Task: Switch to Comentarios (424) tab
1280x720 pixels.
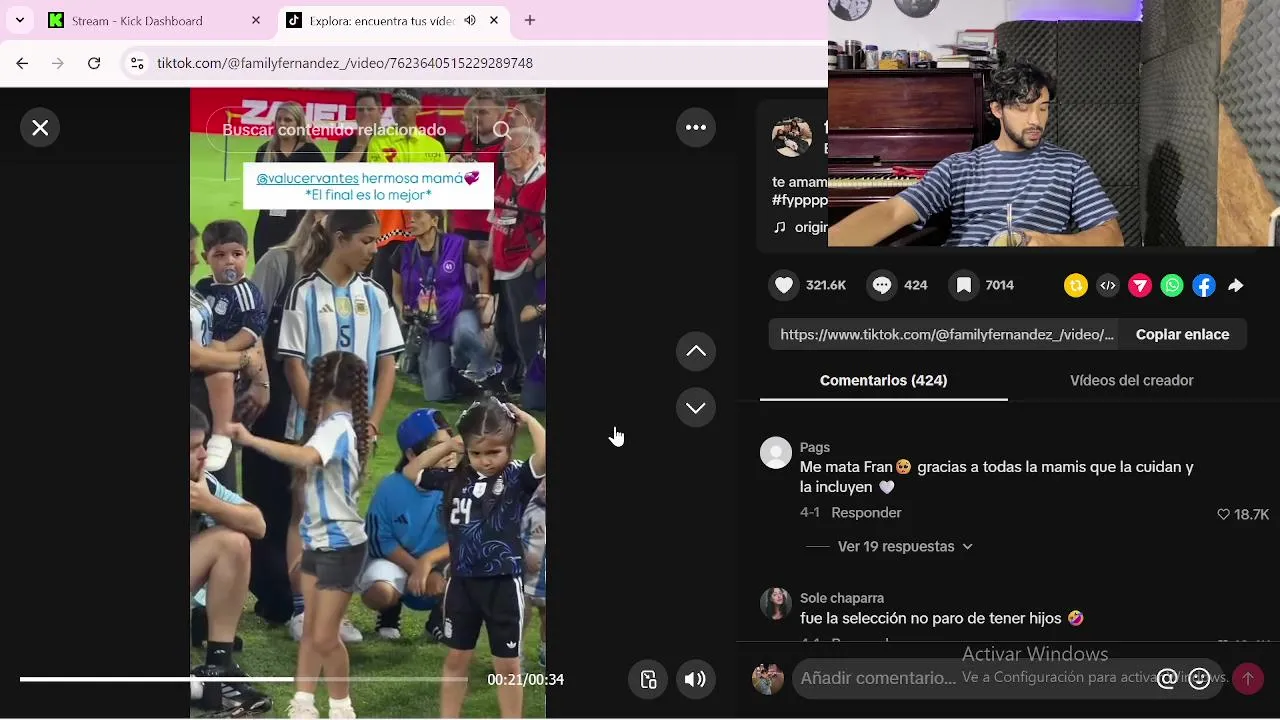Action: (883, 381)
